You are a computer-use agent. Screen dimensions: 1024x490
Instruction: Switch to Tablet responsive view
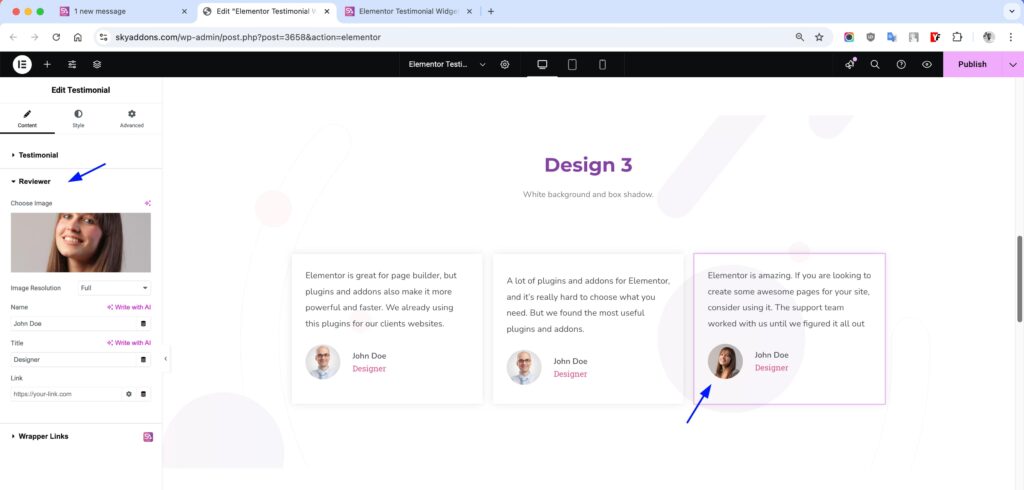(572, 64)
